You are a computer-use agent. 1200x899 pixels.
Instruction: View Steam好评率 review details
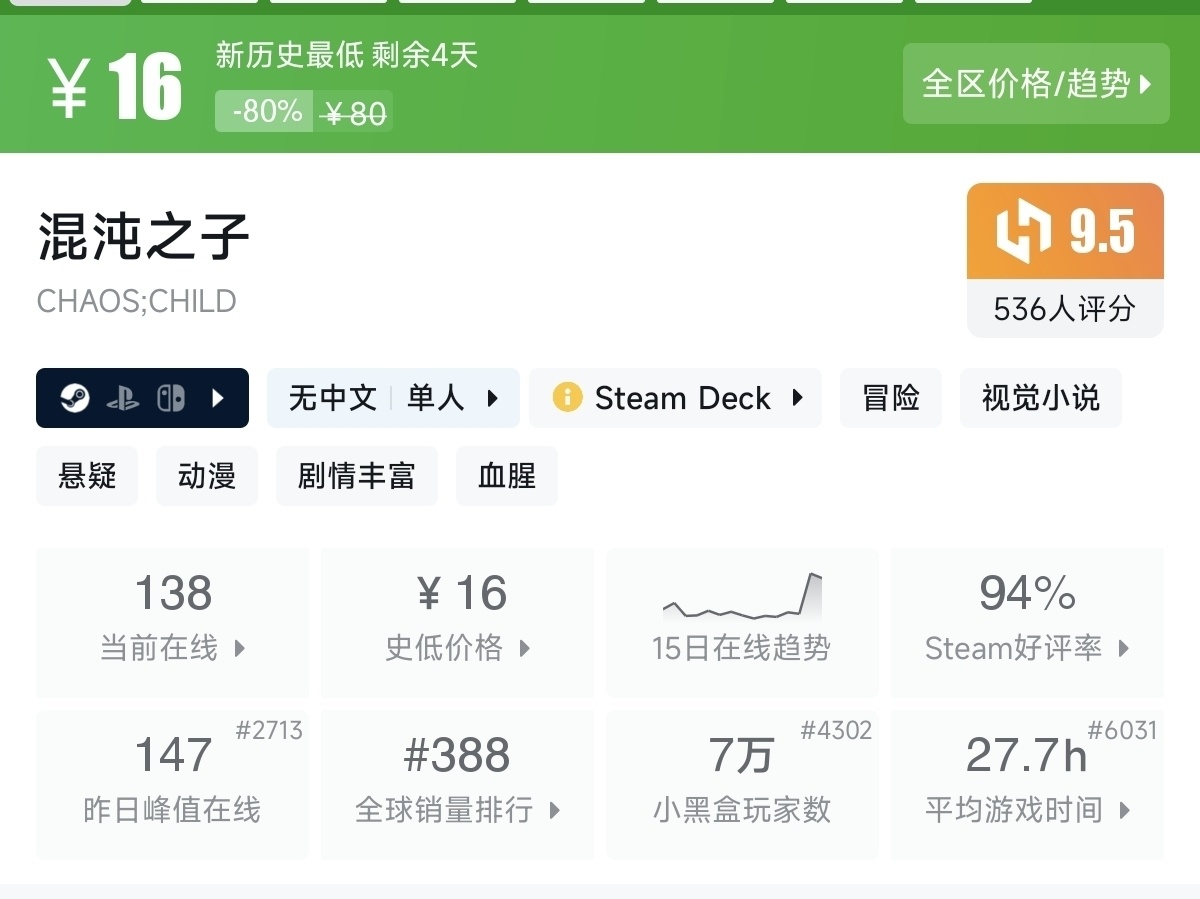(x=1027, y=622)
